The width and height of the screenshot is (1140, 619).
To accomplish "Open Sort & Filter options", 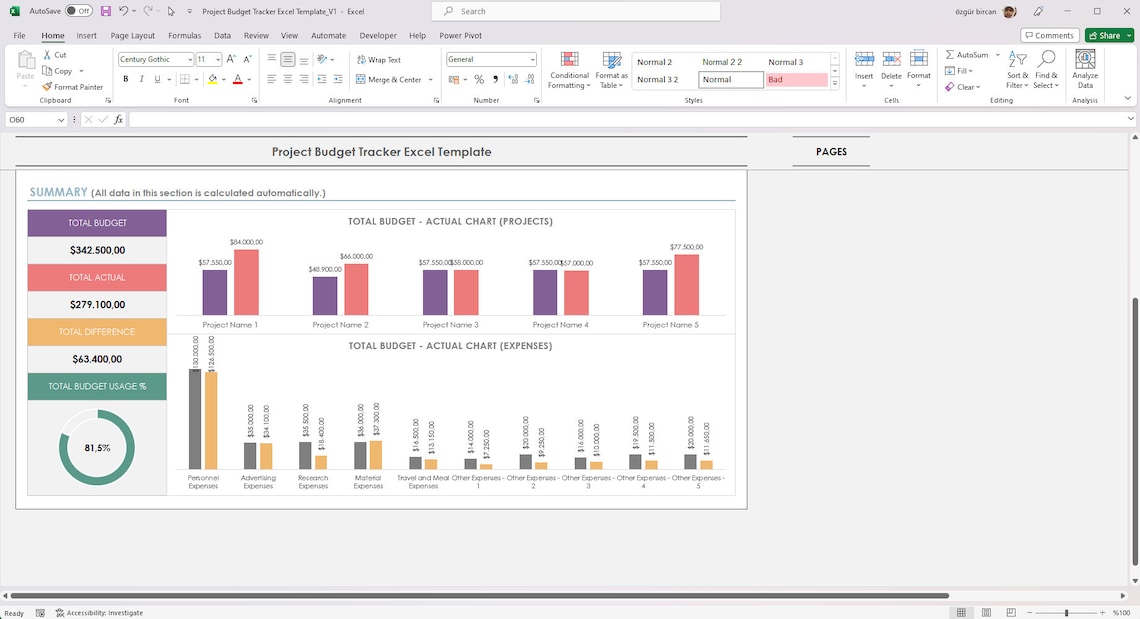I will (1016, 71).
